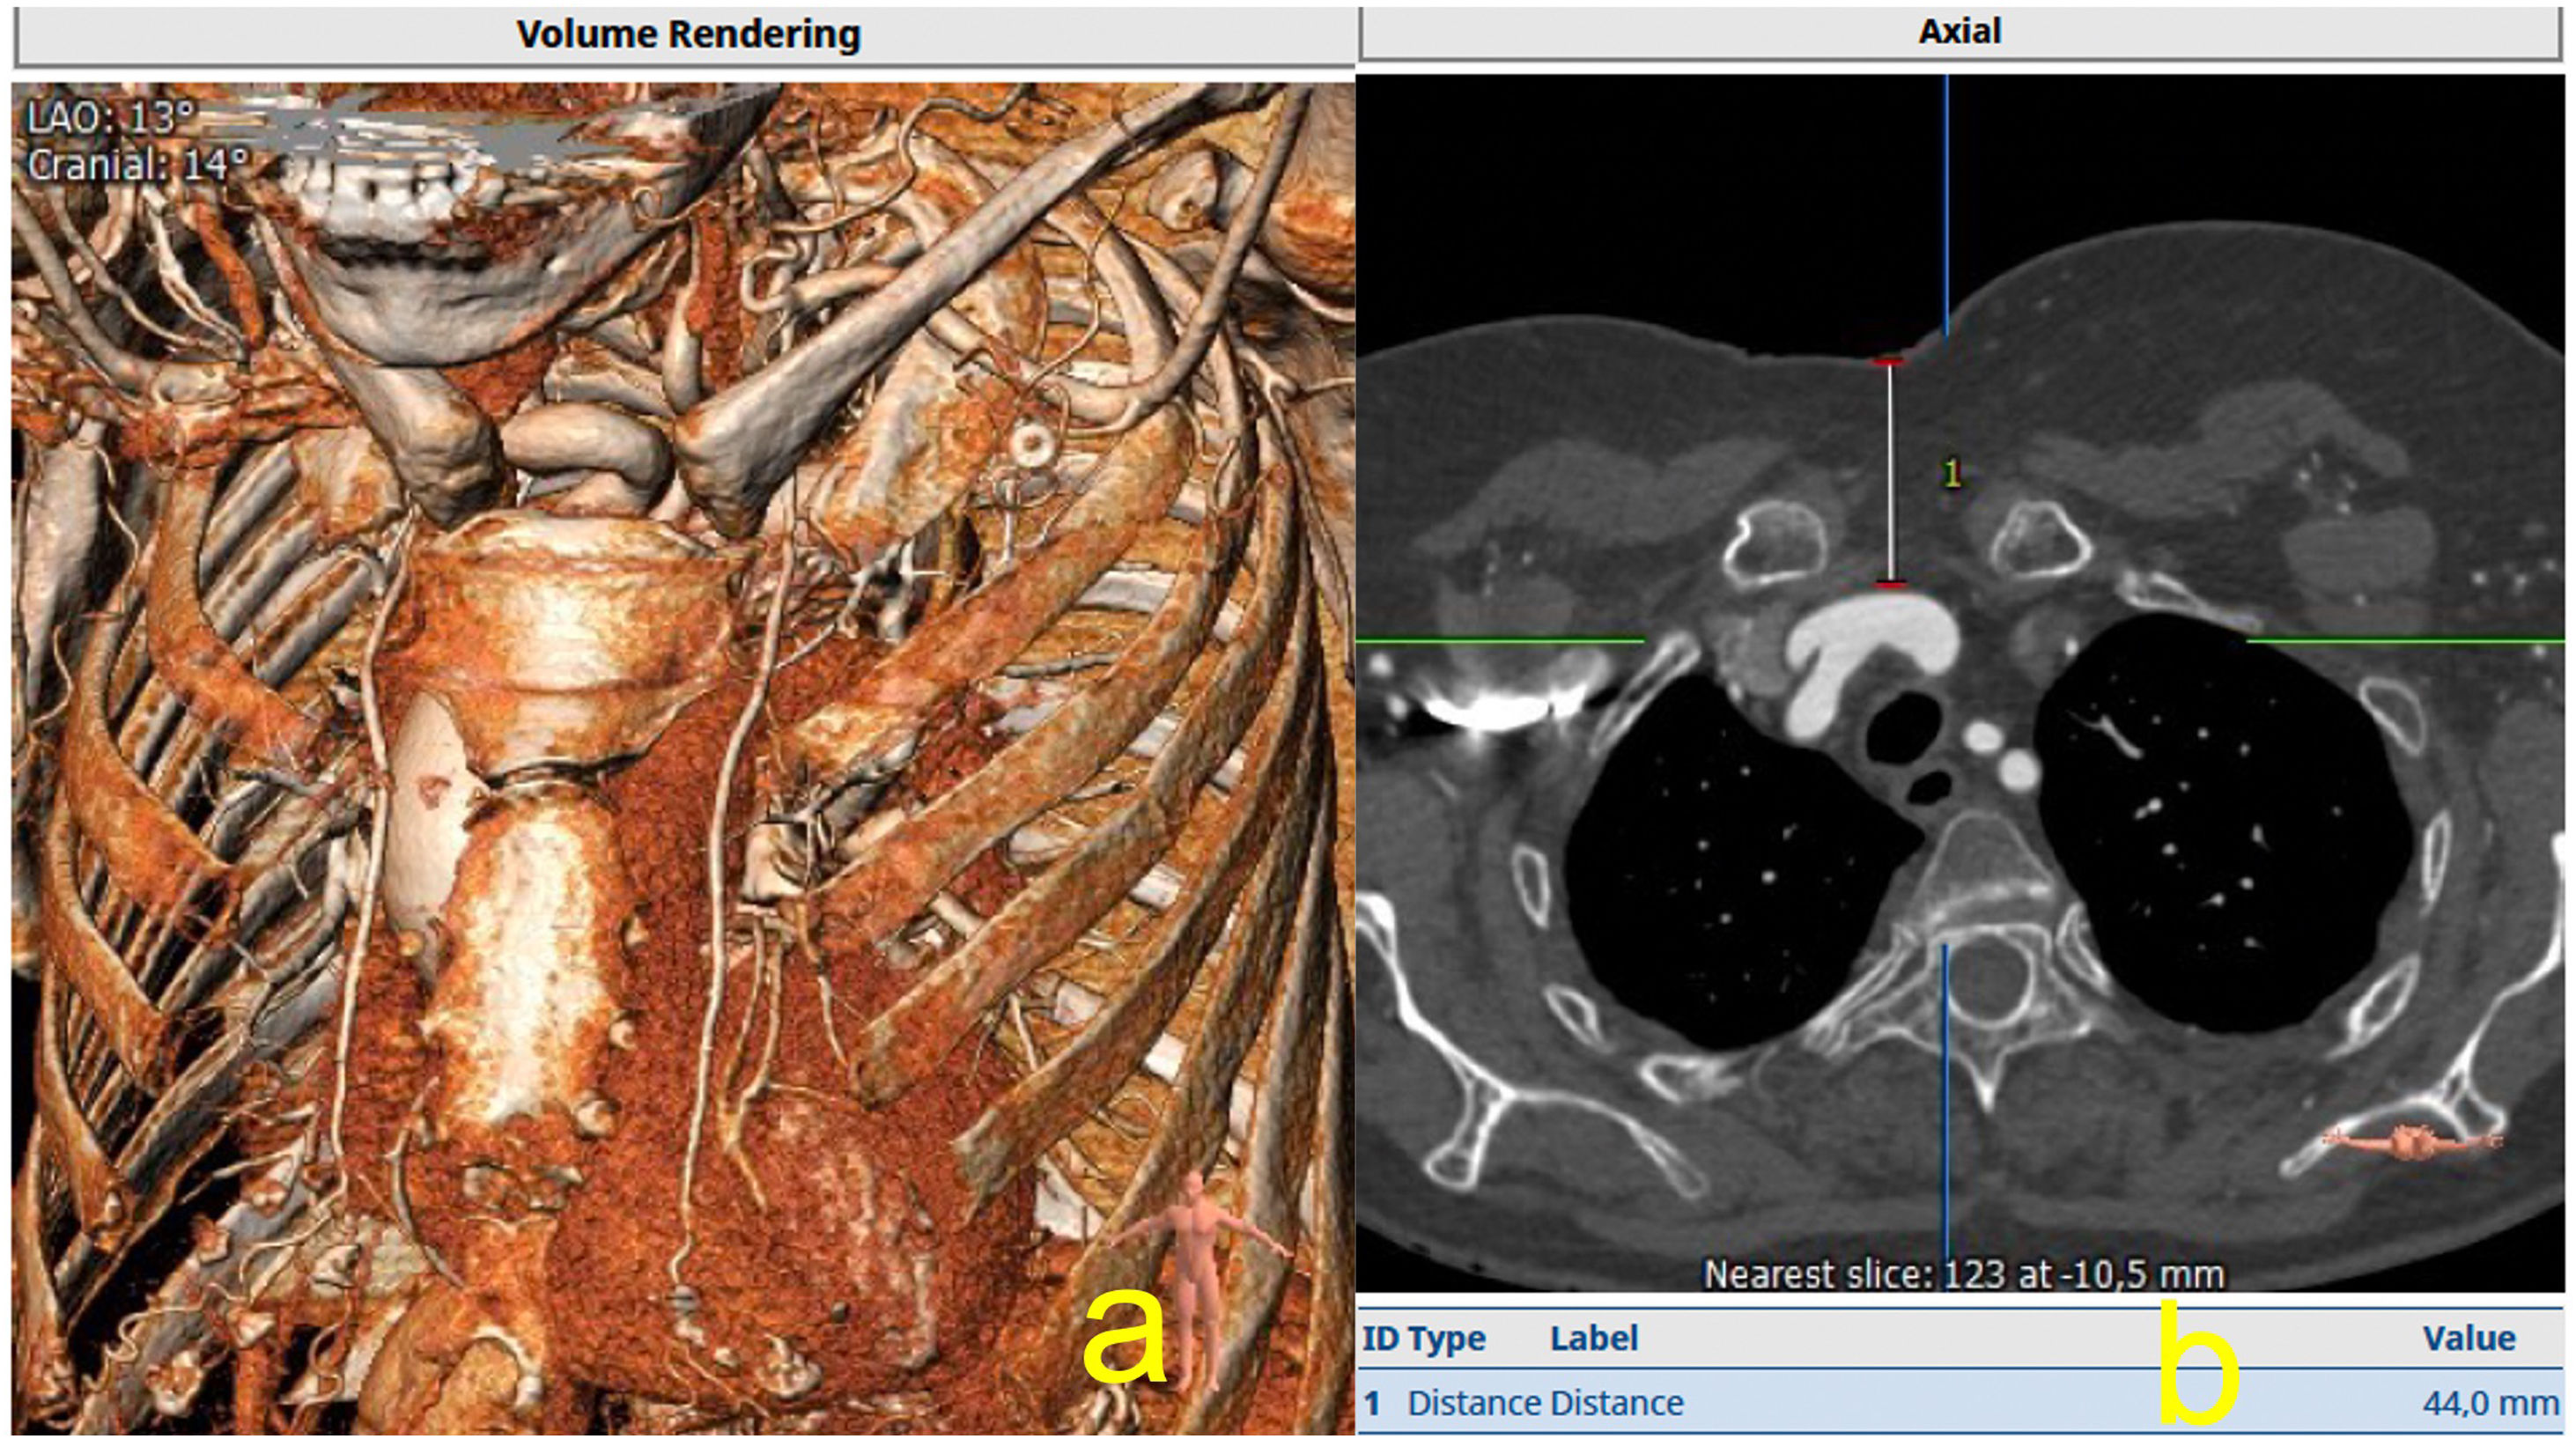Viewport: 2576px width, 1439px height.
Task: Click the left green horizontal crosshair line
Action: point(1500,640)
